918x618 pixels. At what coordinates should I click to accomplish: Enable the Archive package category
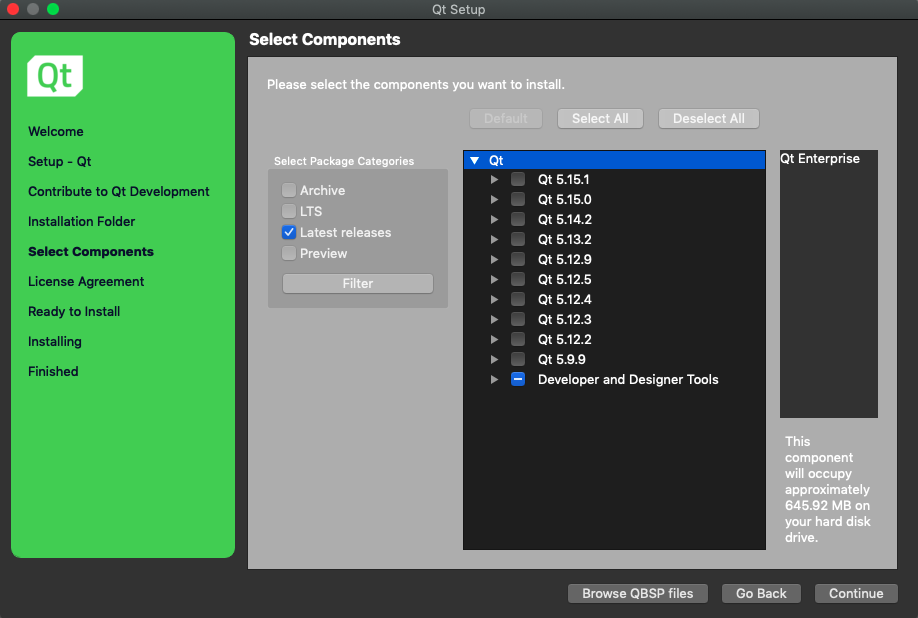pyautogui.click(x=289, y=190)
